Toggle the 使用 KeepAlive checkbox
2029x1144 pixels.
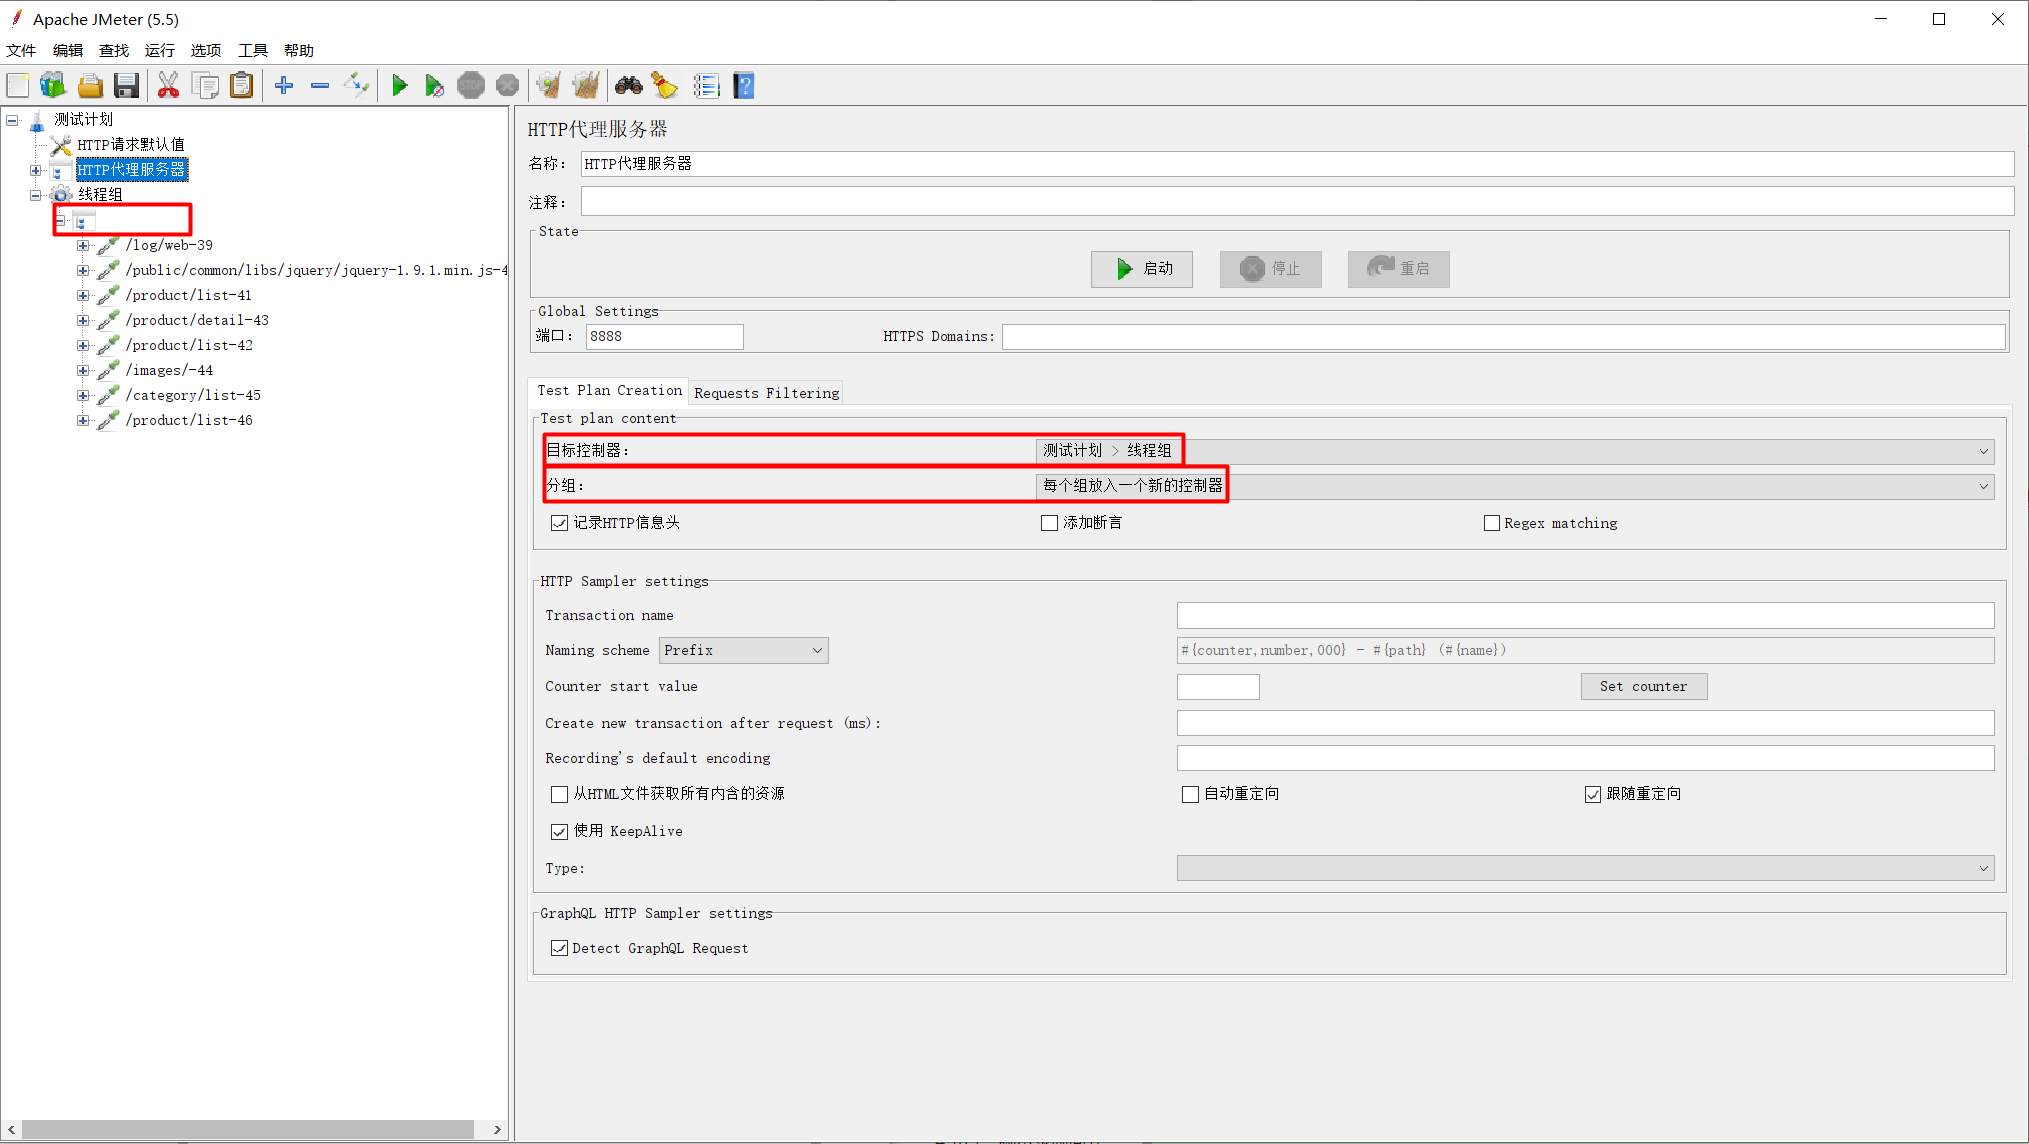559,832
